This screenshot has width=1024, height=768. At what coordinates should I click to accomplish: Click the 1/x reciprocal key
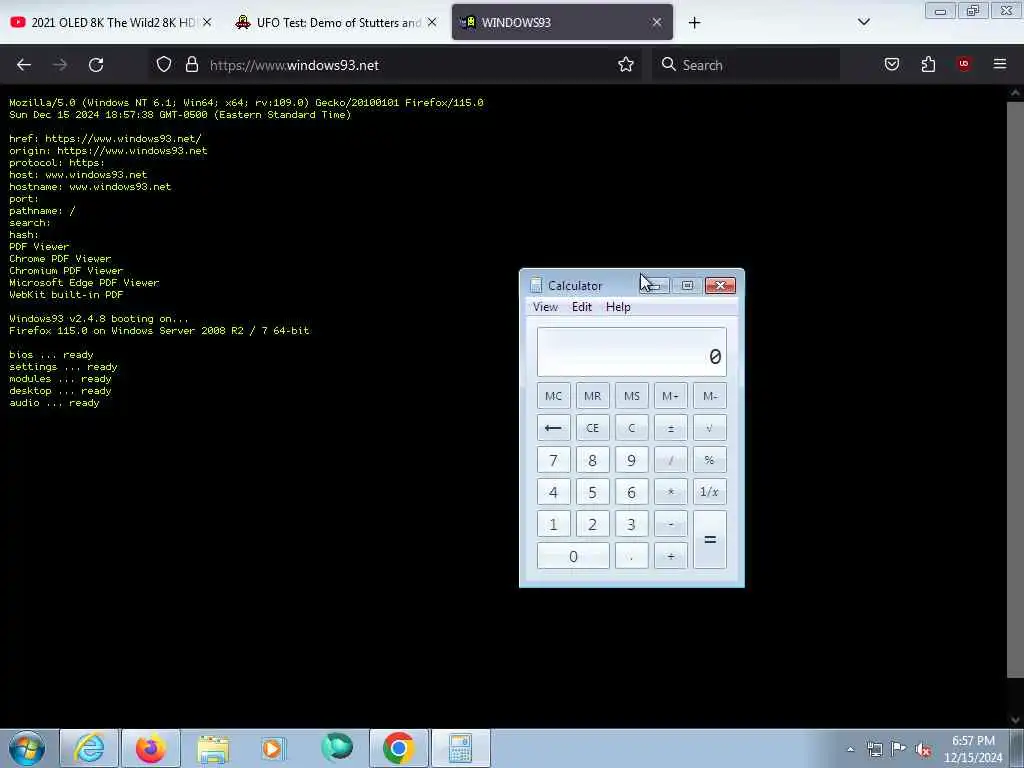(x=710, y=492)
